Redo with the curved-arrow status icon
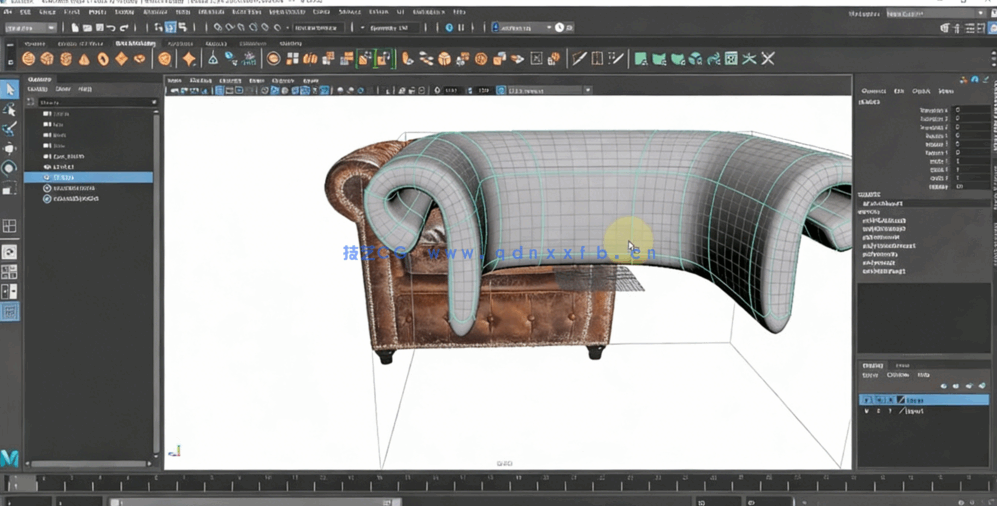Image resolution: width=997 pixels, height=506 pixels. pos(123,27)
